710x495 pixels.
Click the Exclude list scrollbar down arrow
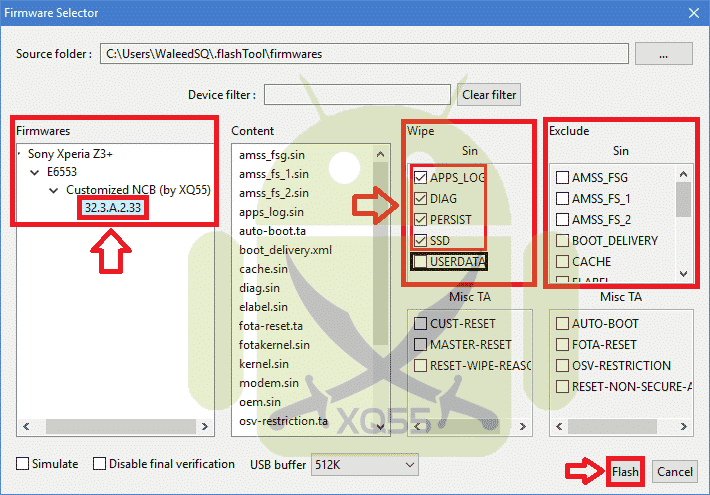[684, 273]
